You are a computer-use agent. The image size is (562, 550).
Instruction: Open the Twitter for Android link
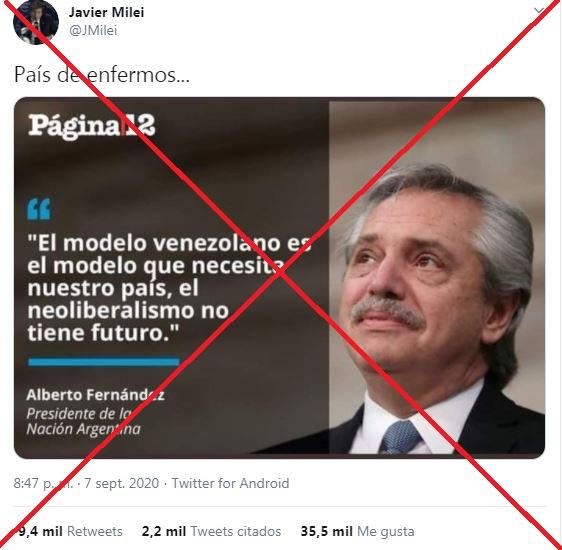click(x=230, y=483)
